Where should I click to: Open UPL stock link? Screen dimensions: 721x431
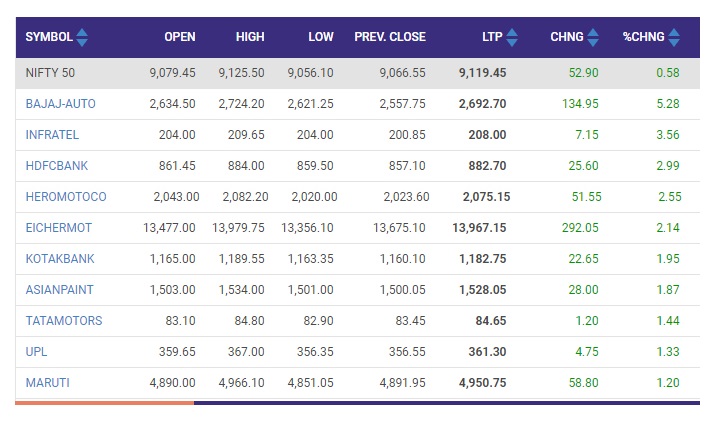tap(36, 351)
